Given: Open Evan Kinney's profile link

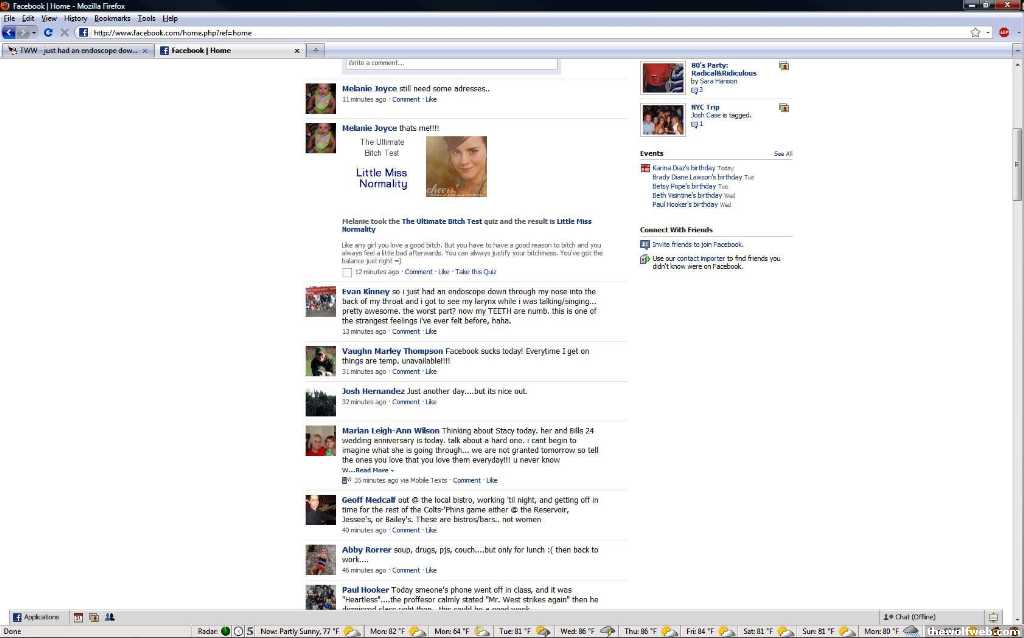Looking at the screenshot, I should tap(366, 292).
